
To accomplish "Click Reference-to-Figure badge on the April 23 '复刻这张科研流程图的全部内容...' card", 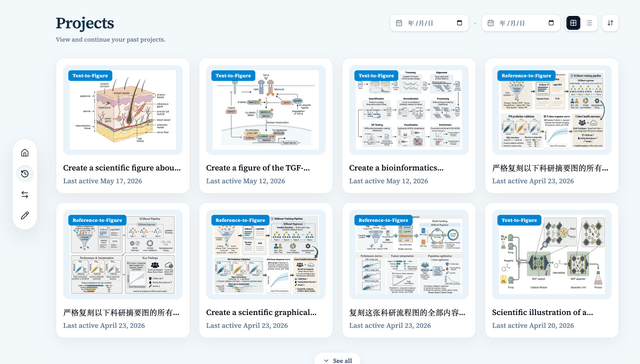I will pos(383,220).
